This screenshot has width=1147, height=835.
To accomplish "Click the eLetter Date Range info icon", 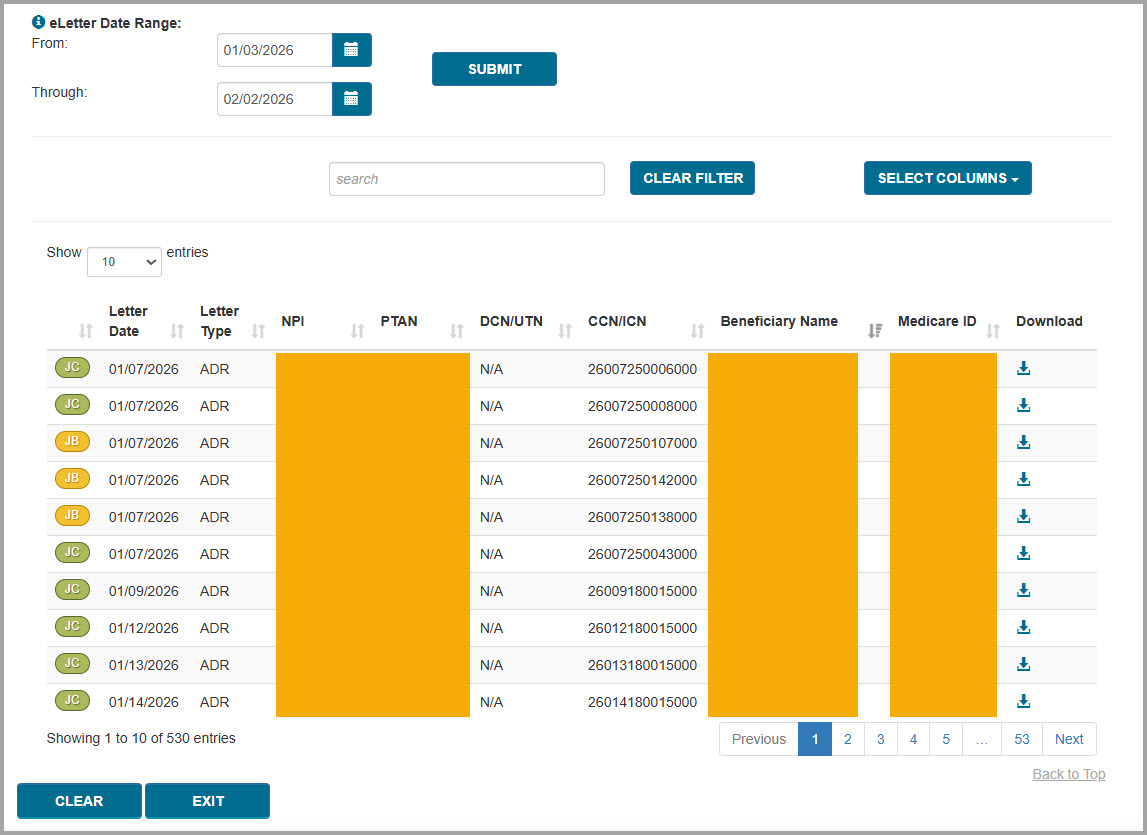I will pyautogui.click(x=39, y=22).
